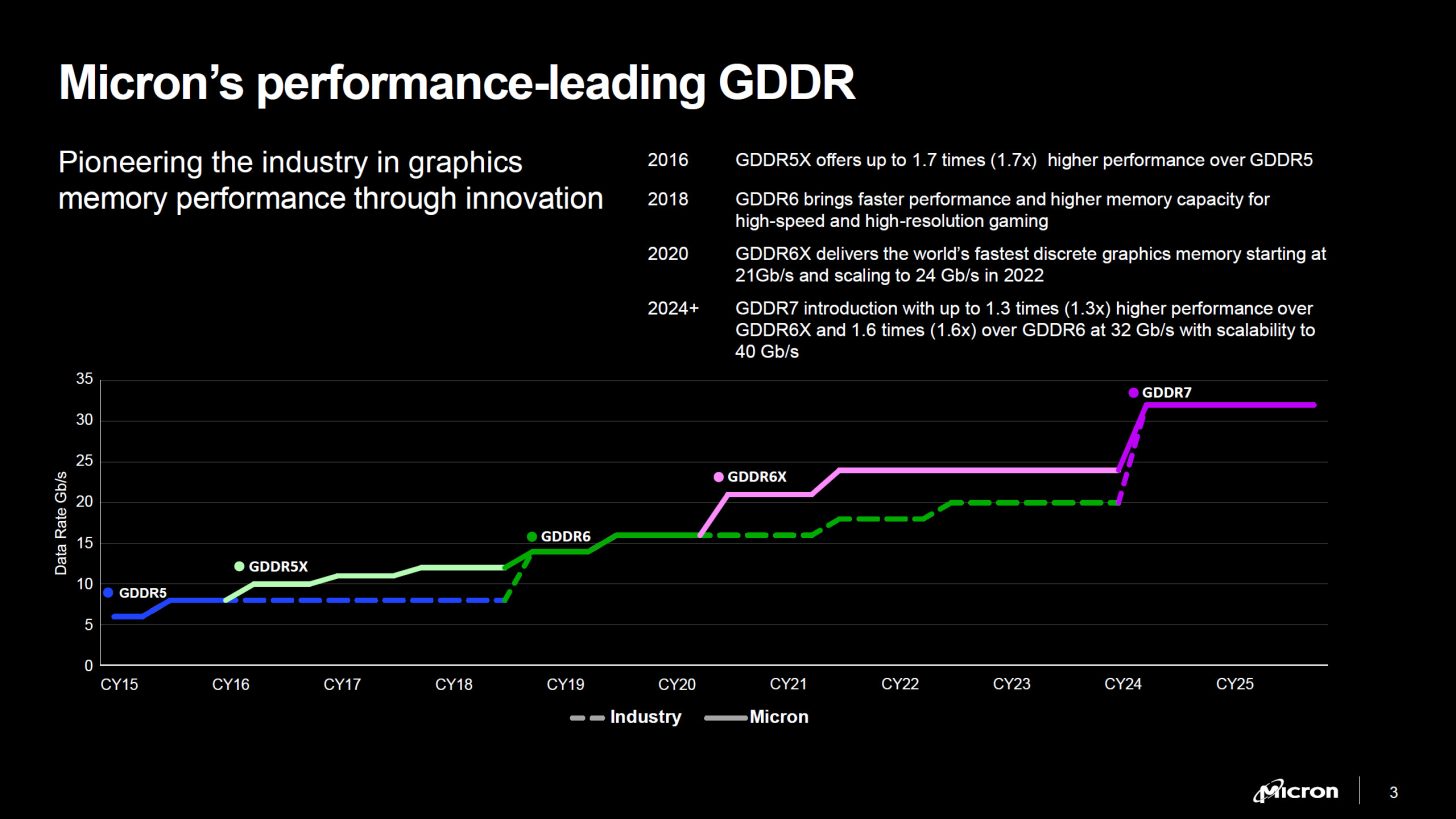
Task: Click the Micron logo in the footer
Action: tap(1296, 792)
